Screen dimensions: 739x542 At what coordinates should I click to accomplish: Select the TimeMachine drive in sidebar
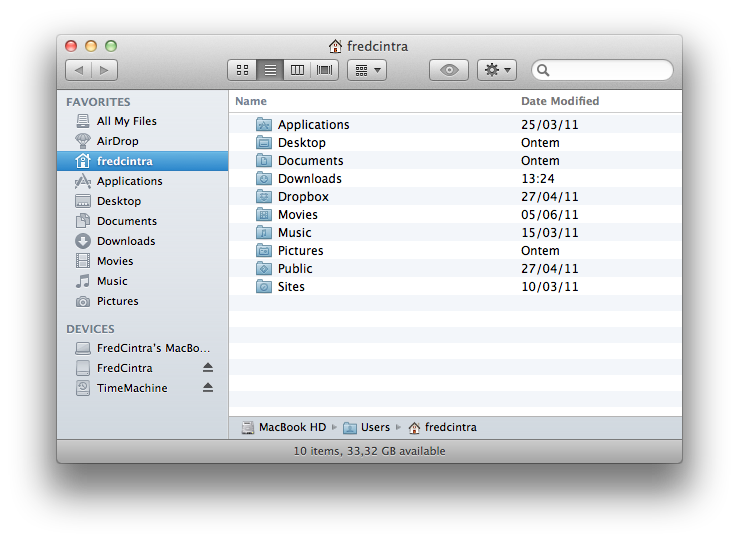coord(142,388)
